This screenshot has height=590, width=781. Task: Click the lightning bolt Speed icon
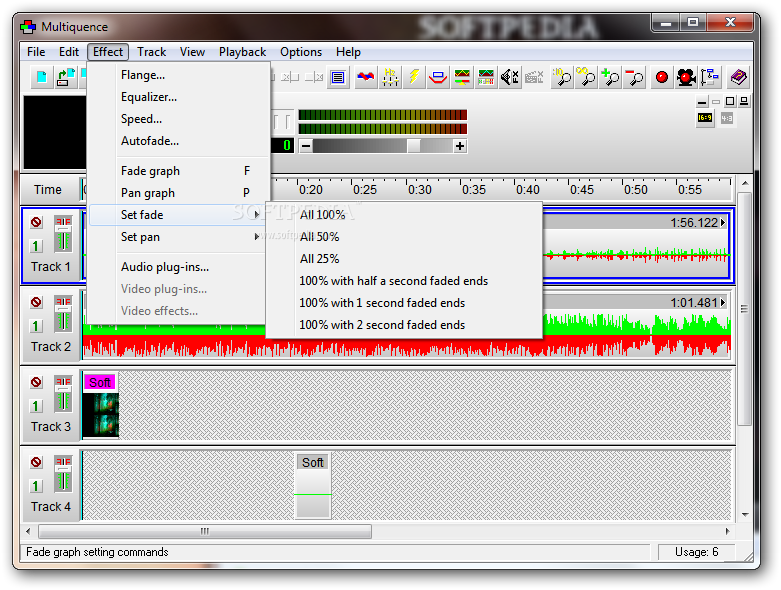click(414, 77)
